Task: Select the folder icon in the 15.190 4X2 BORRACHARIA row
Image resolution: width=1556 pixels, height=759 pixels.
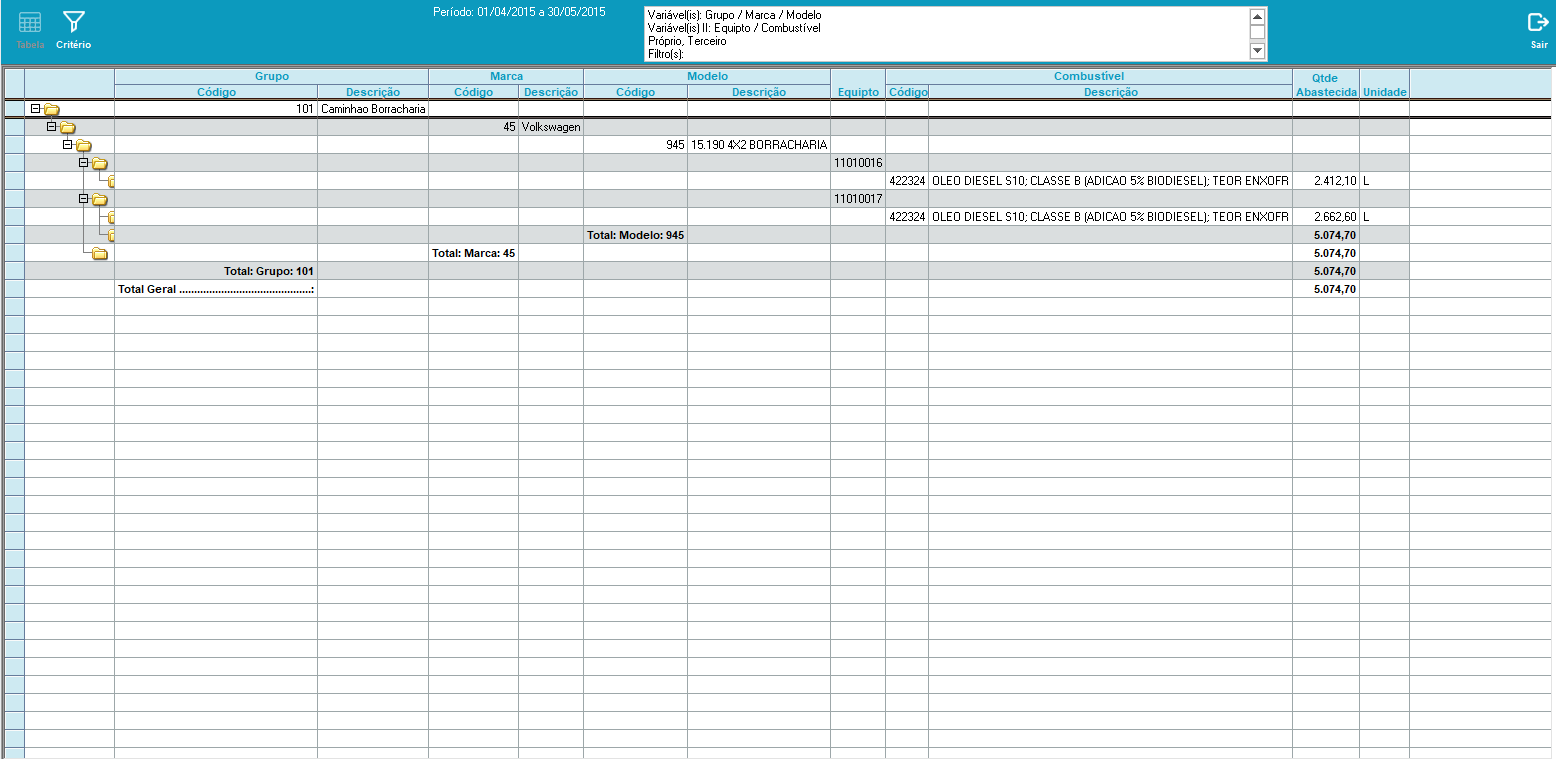Action: point(84,146)
